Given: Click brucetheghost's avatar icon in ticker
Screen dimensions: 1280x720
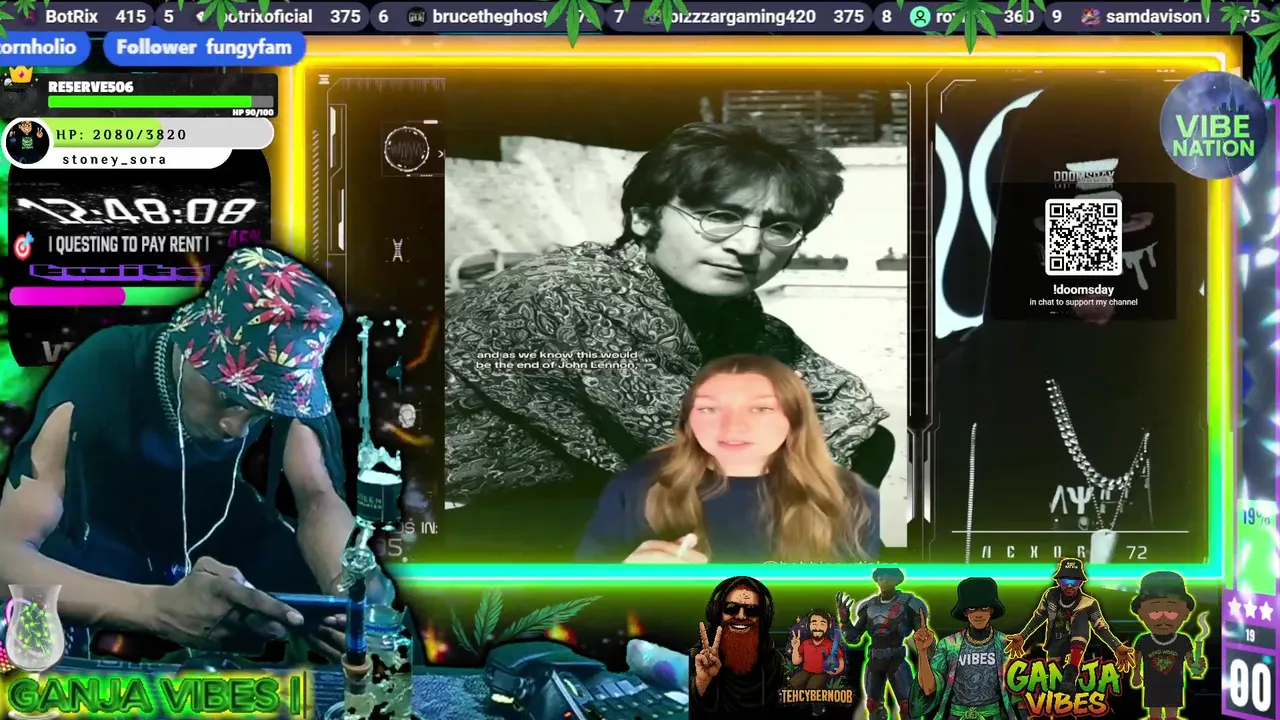Looking at the screenshot, I should [x=417, y=17].
